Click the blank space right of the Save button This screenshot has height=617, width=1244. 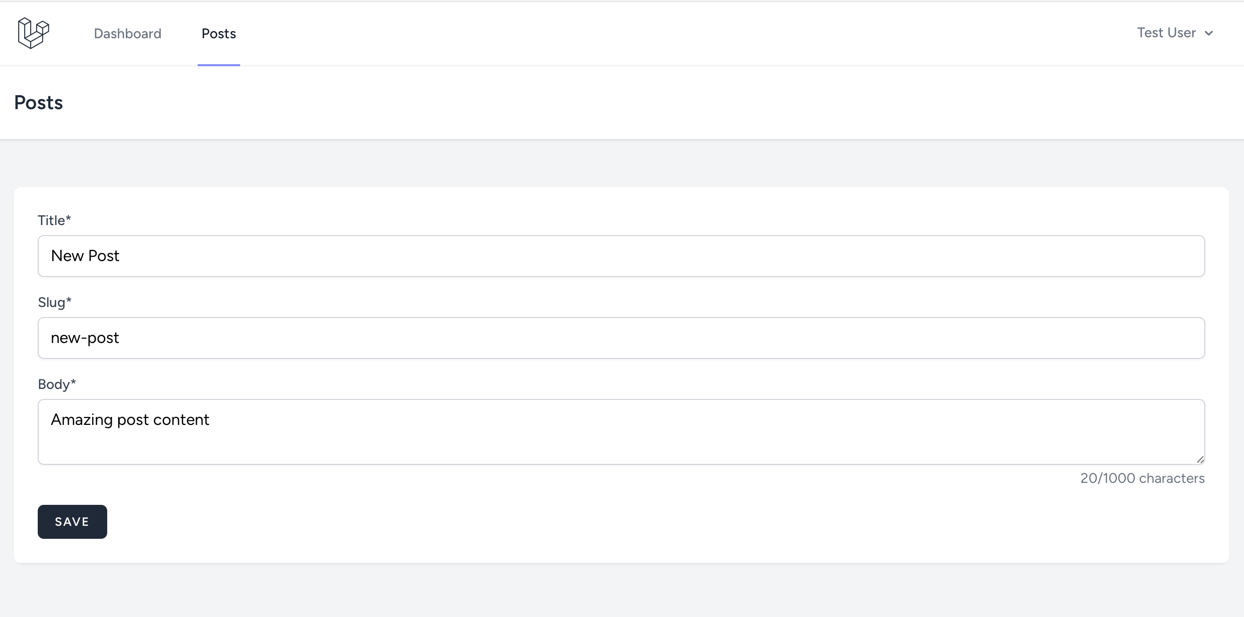coord(600,522)
